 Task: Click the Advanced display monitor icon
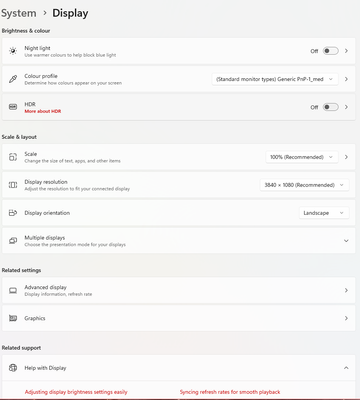(x=13, y=290)
